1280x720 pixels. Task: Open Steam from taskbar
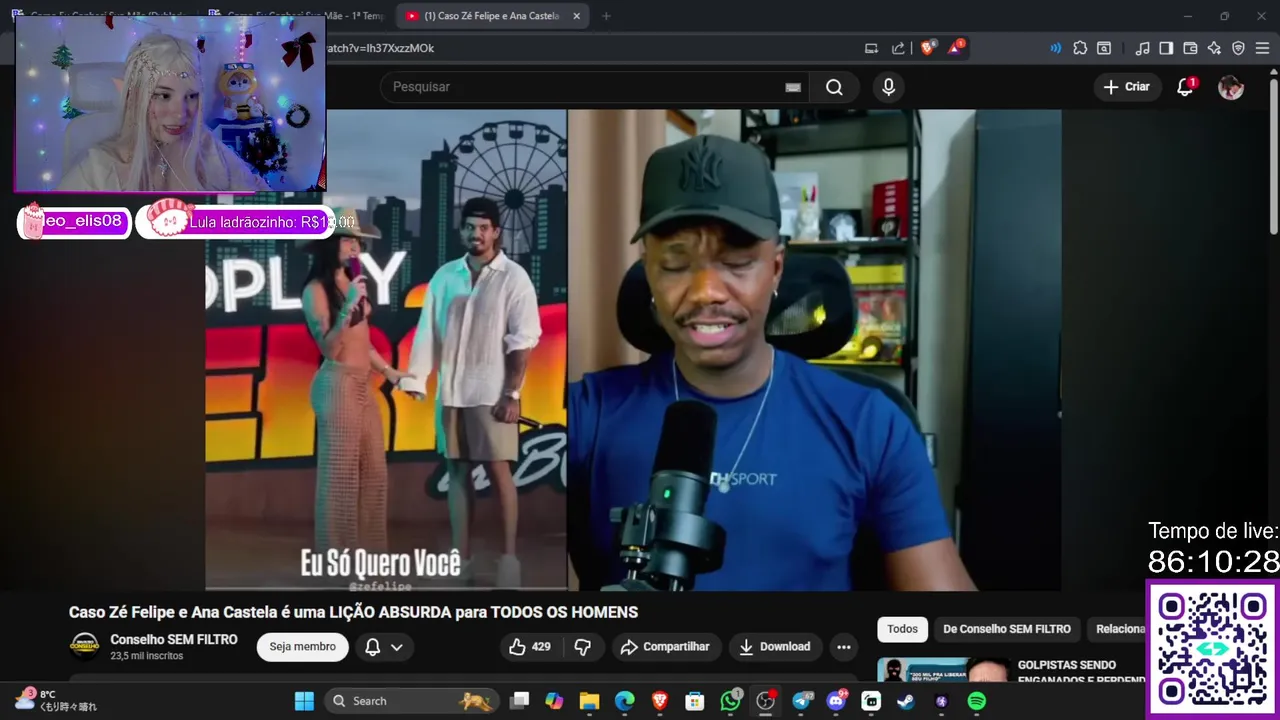pos(906,701)
